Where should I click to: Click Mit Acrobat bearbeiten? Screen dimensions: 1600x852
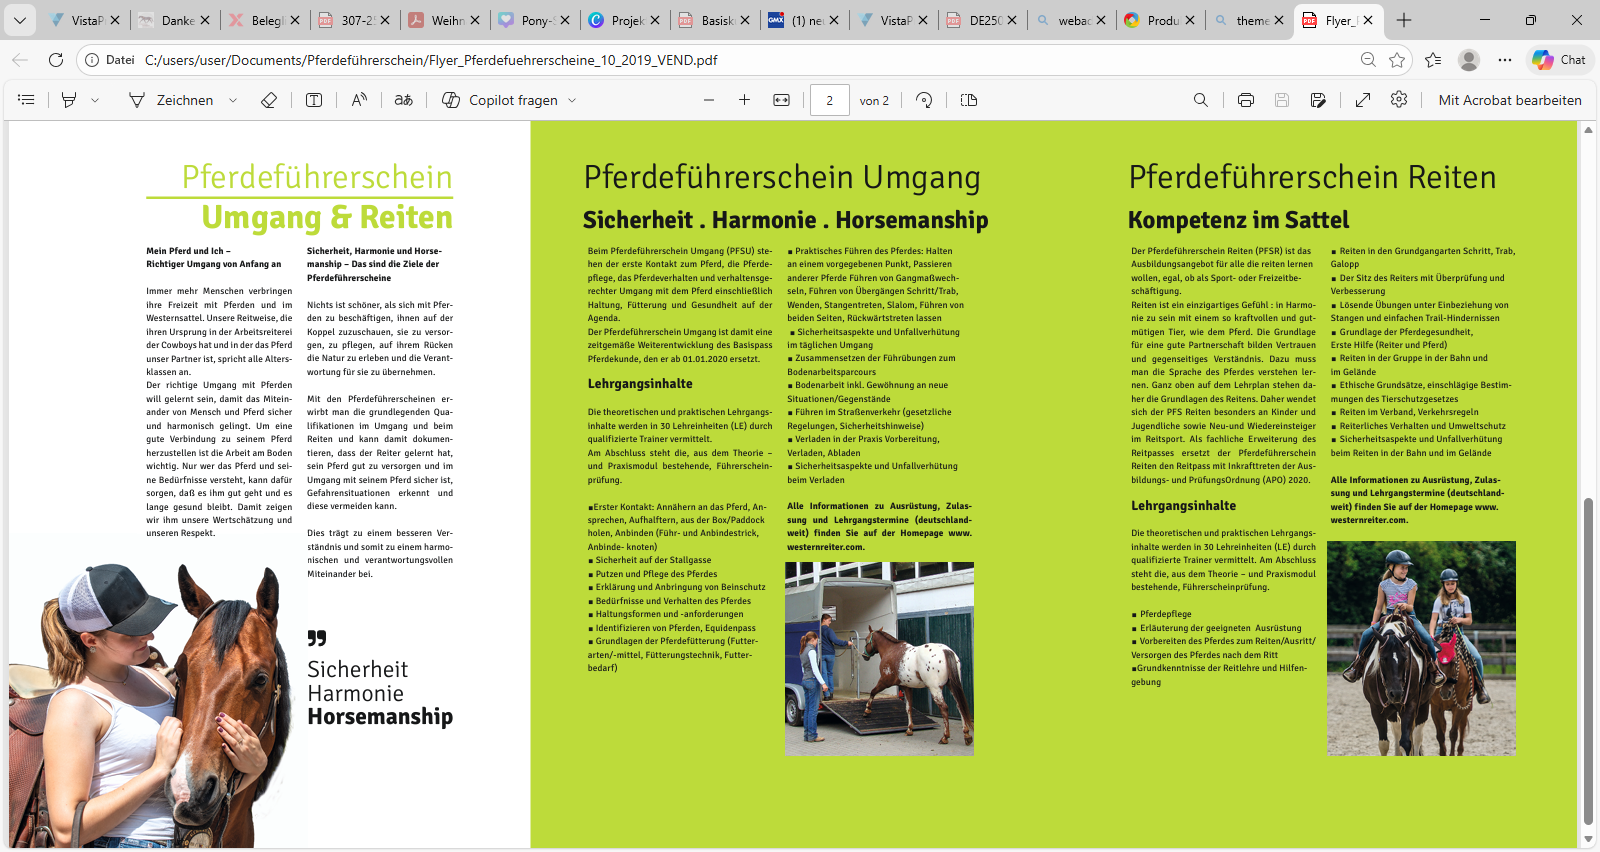point(1510,100)
